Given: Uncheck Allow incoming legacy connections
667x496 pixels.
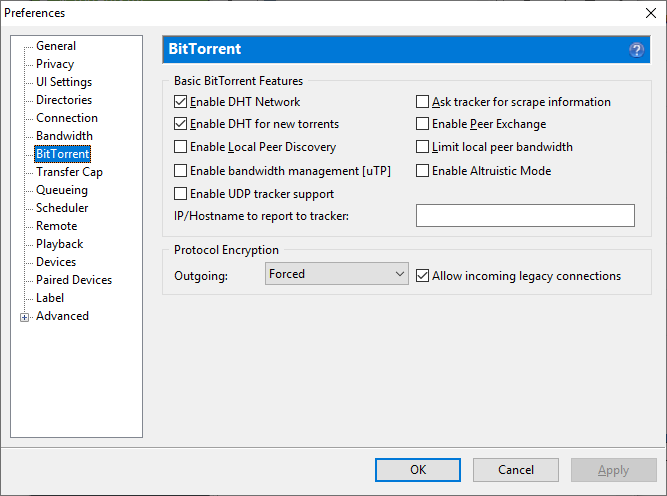Looking at the screenshot, I should click(x=422, y=276).
